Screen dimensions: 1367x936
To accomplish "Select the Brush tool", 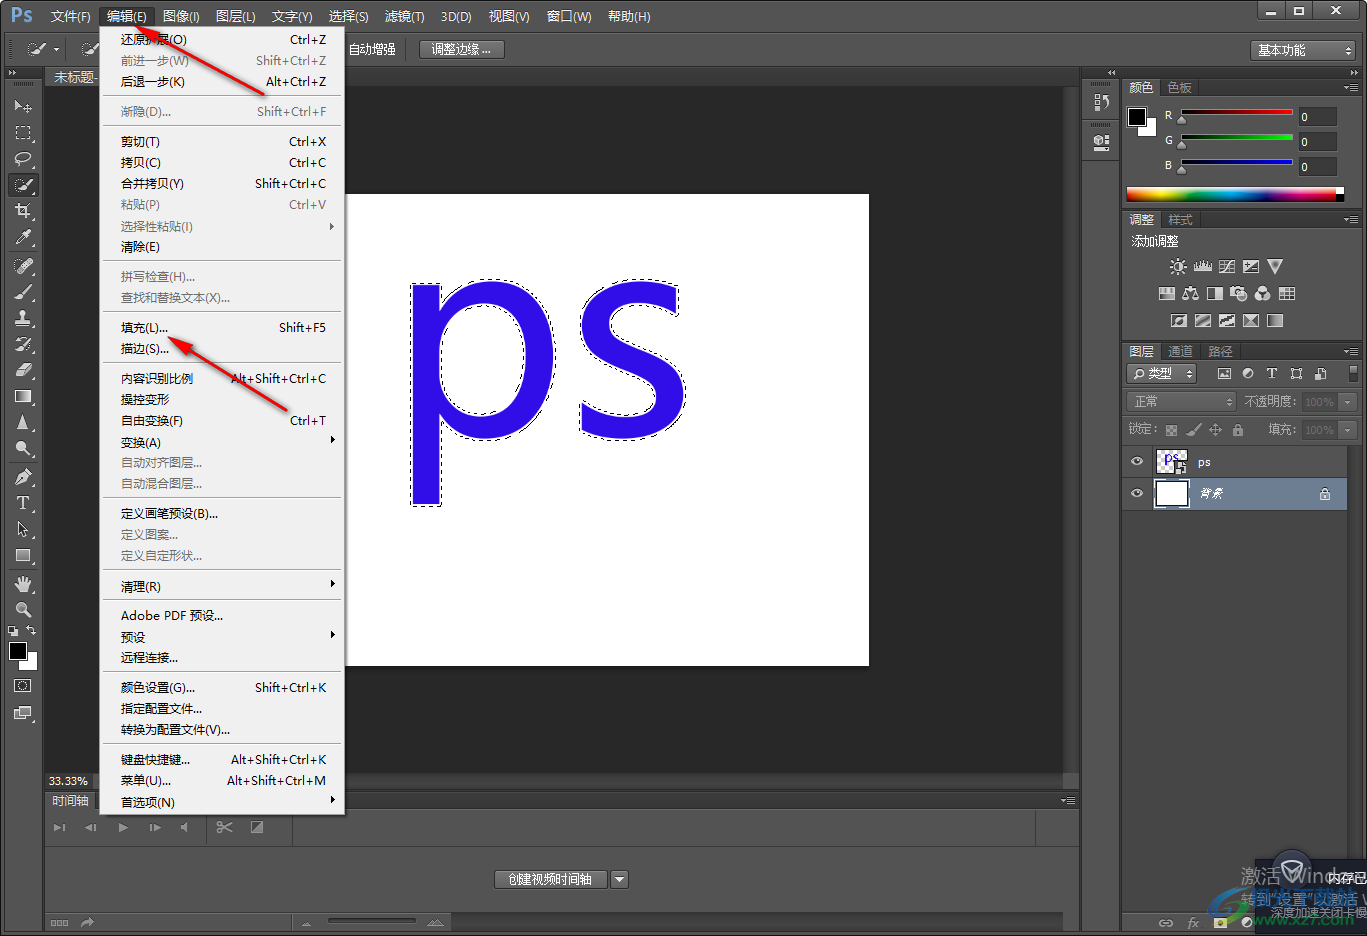I will (23, 292).
